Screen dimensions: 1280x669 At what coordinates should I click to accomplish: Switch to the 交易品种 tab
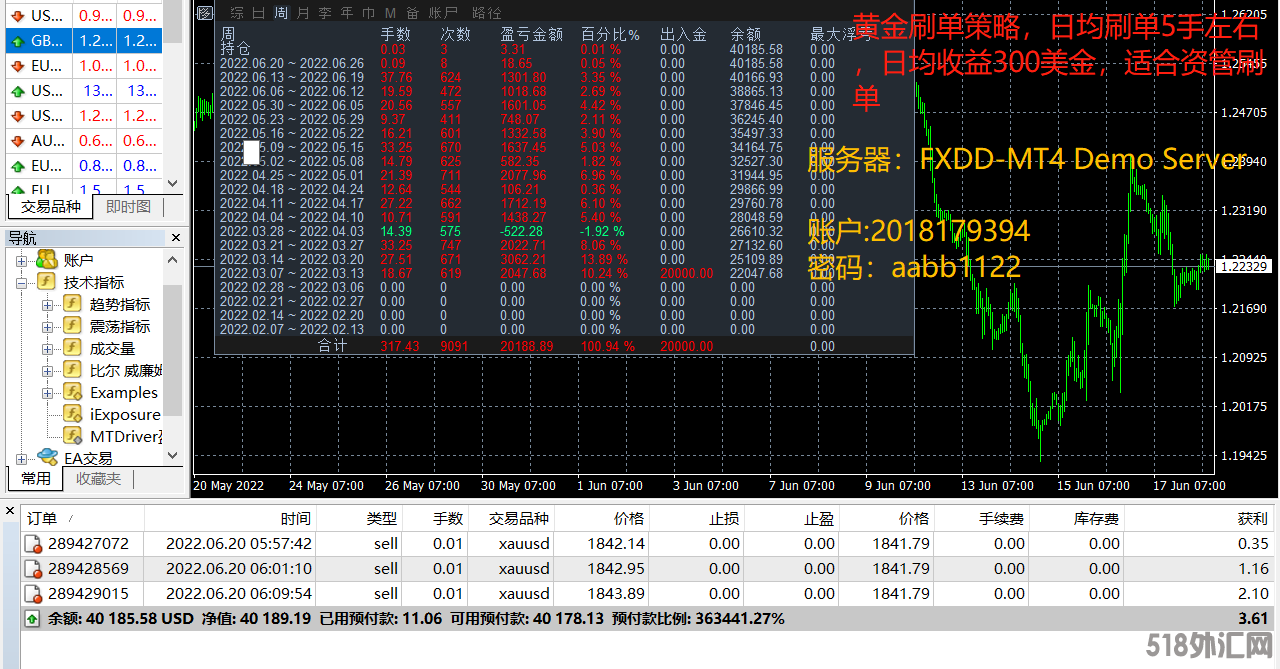point(50,207)
